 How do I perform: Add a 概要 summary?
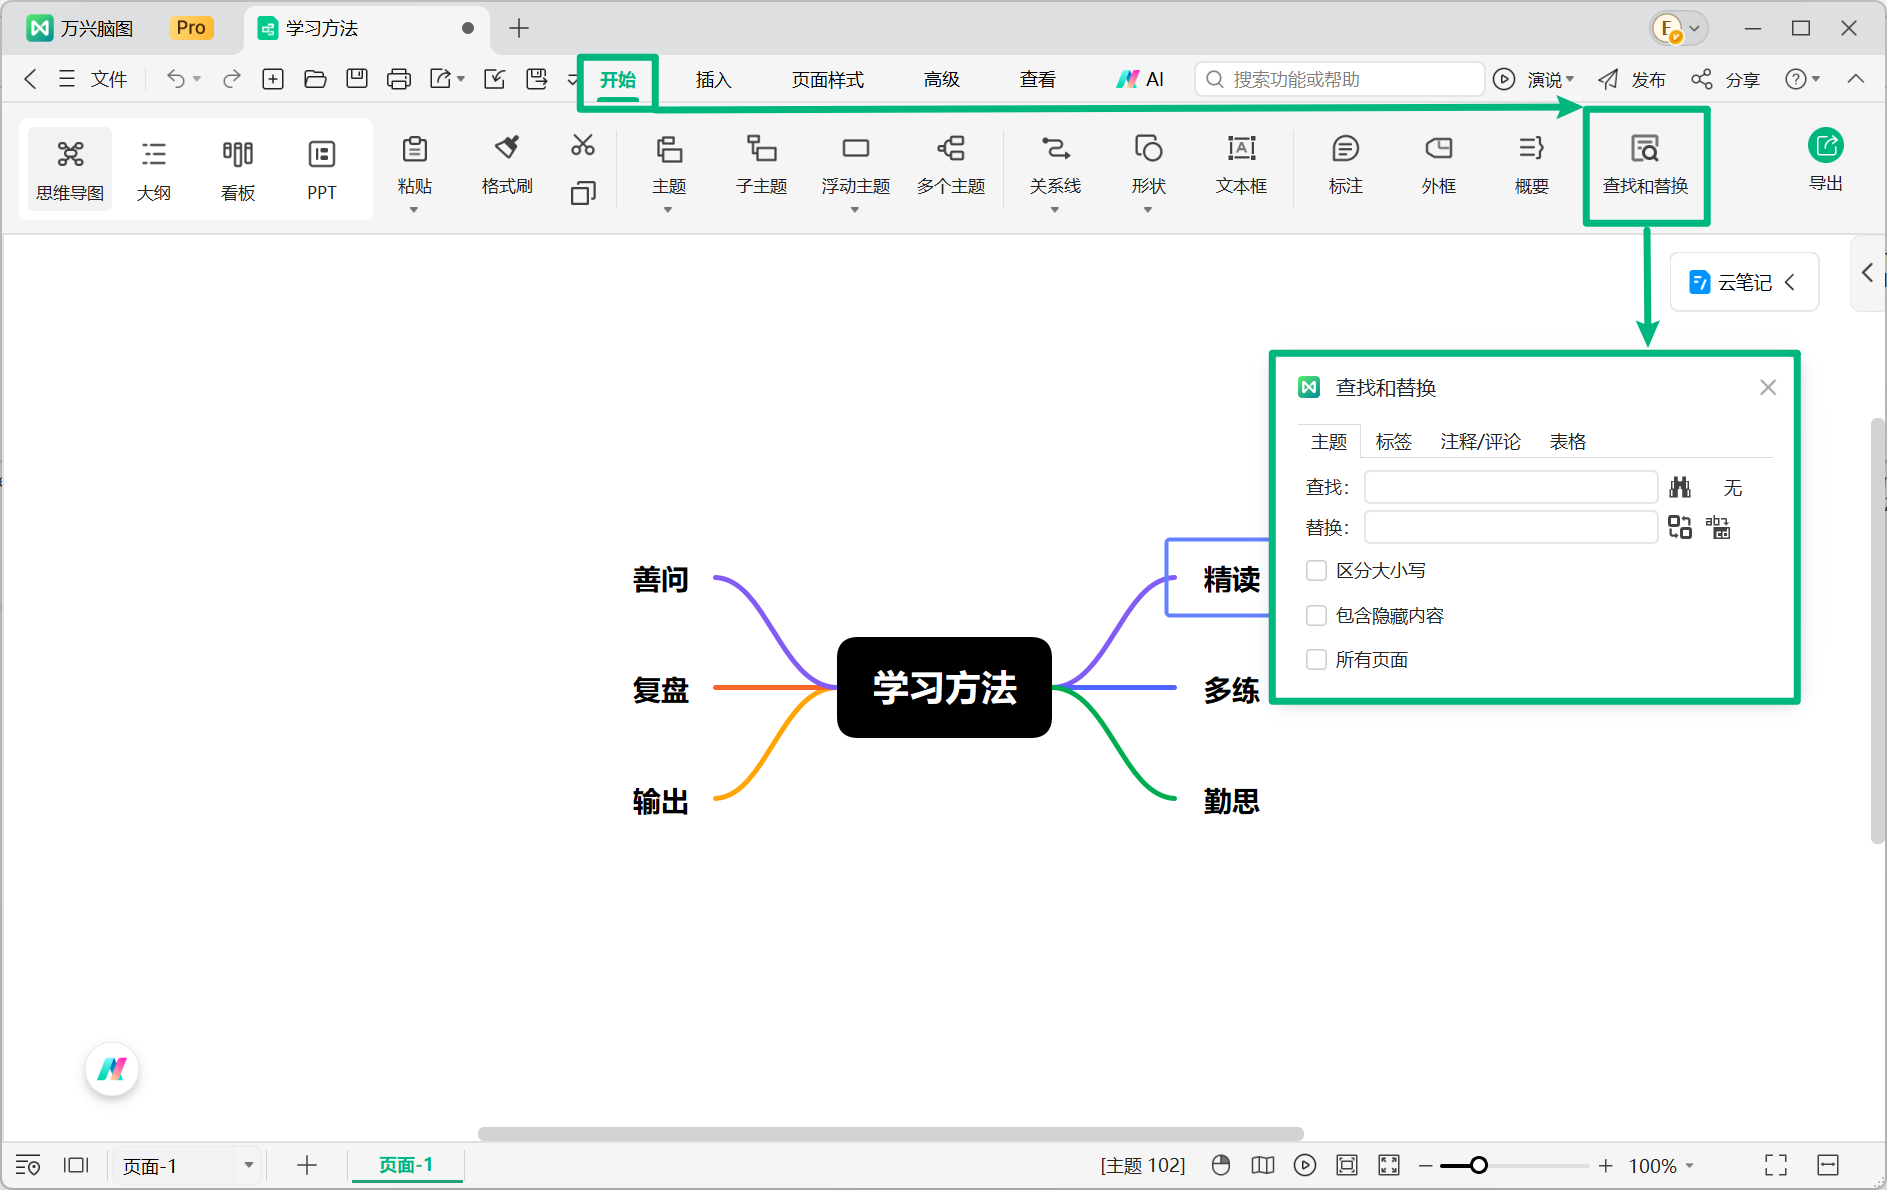[1532, 165]
